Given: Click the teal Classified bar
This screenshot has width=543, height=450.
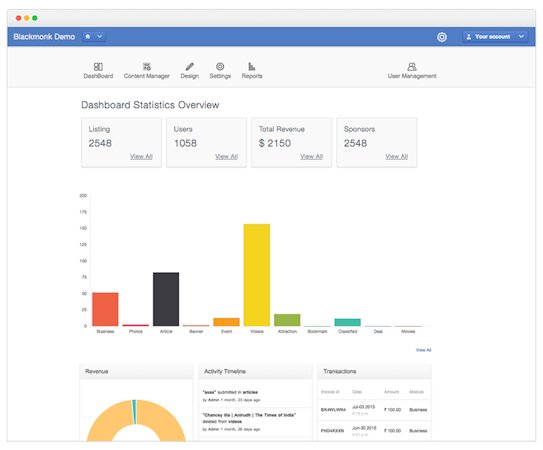Looking at the screenshot, I should (348, 322).
